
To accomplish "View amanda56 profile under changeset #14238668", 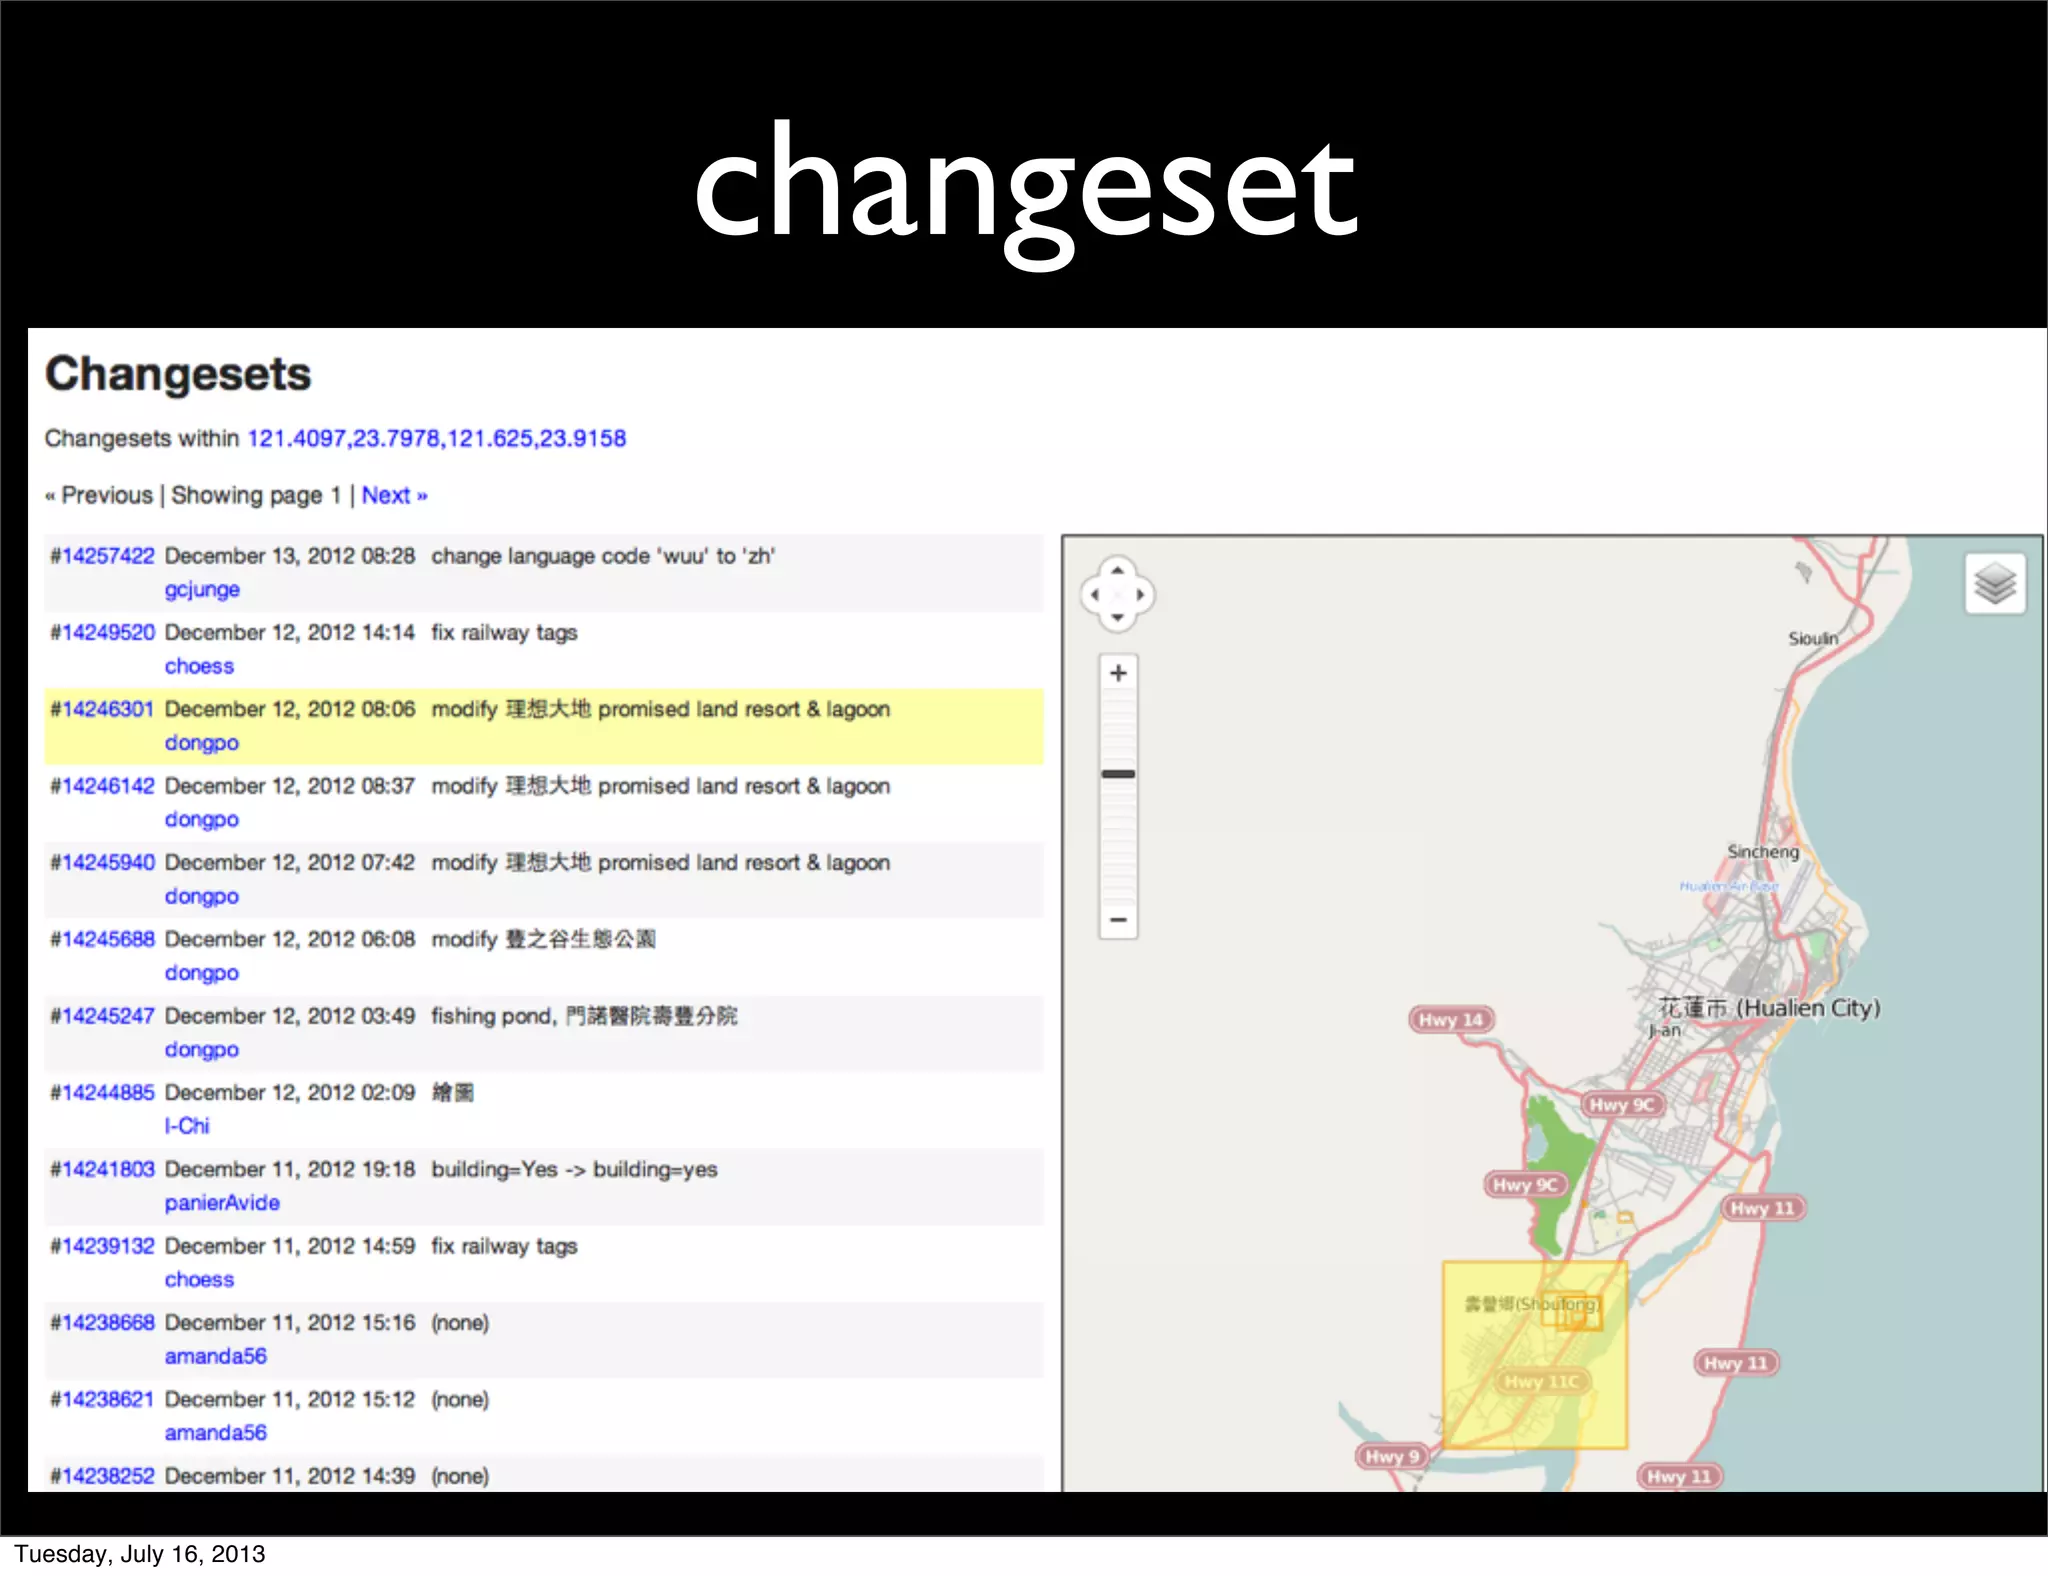I will point(216,1356).
